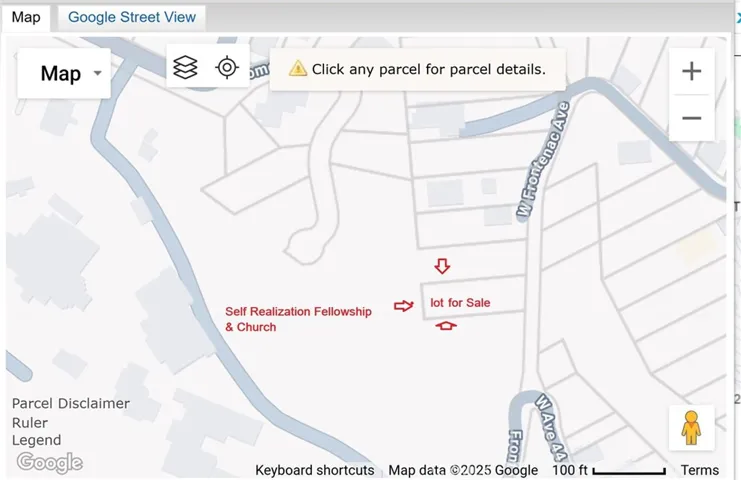Click the Self Realization Fellowship label
The height and width of the screenshot is (480, 741).
point(298,312)
